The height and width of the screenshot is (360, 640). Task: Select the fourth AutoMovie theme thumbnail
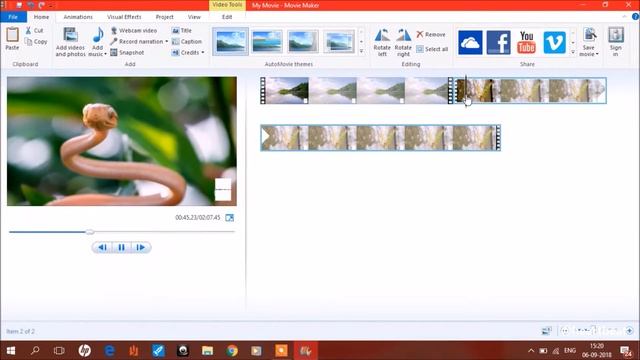pos(339,41)
